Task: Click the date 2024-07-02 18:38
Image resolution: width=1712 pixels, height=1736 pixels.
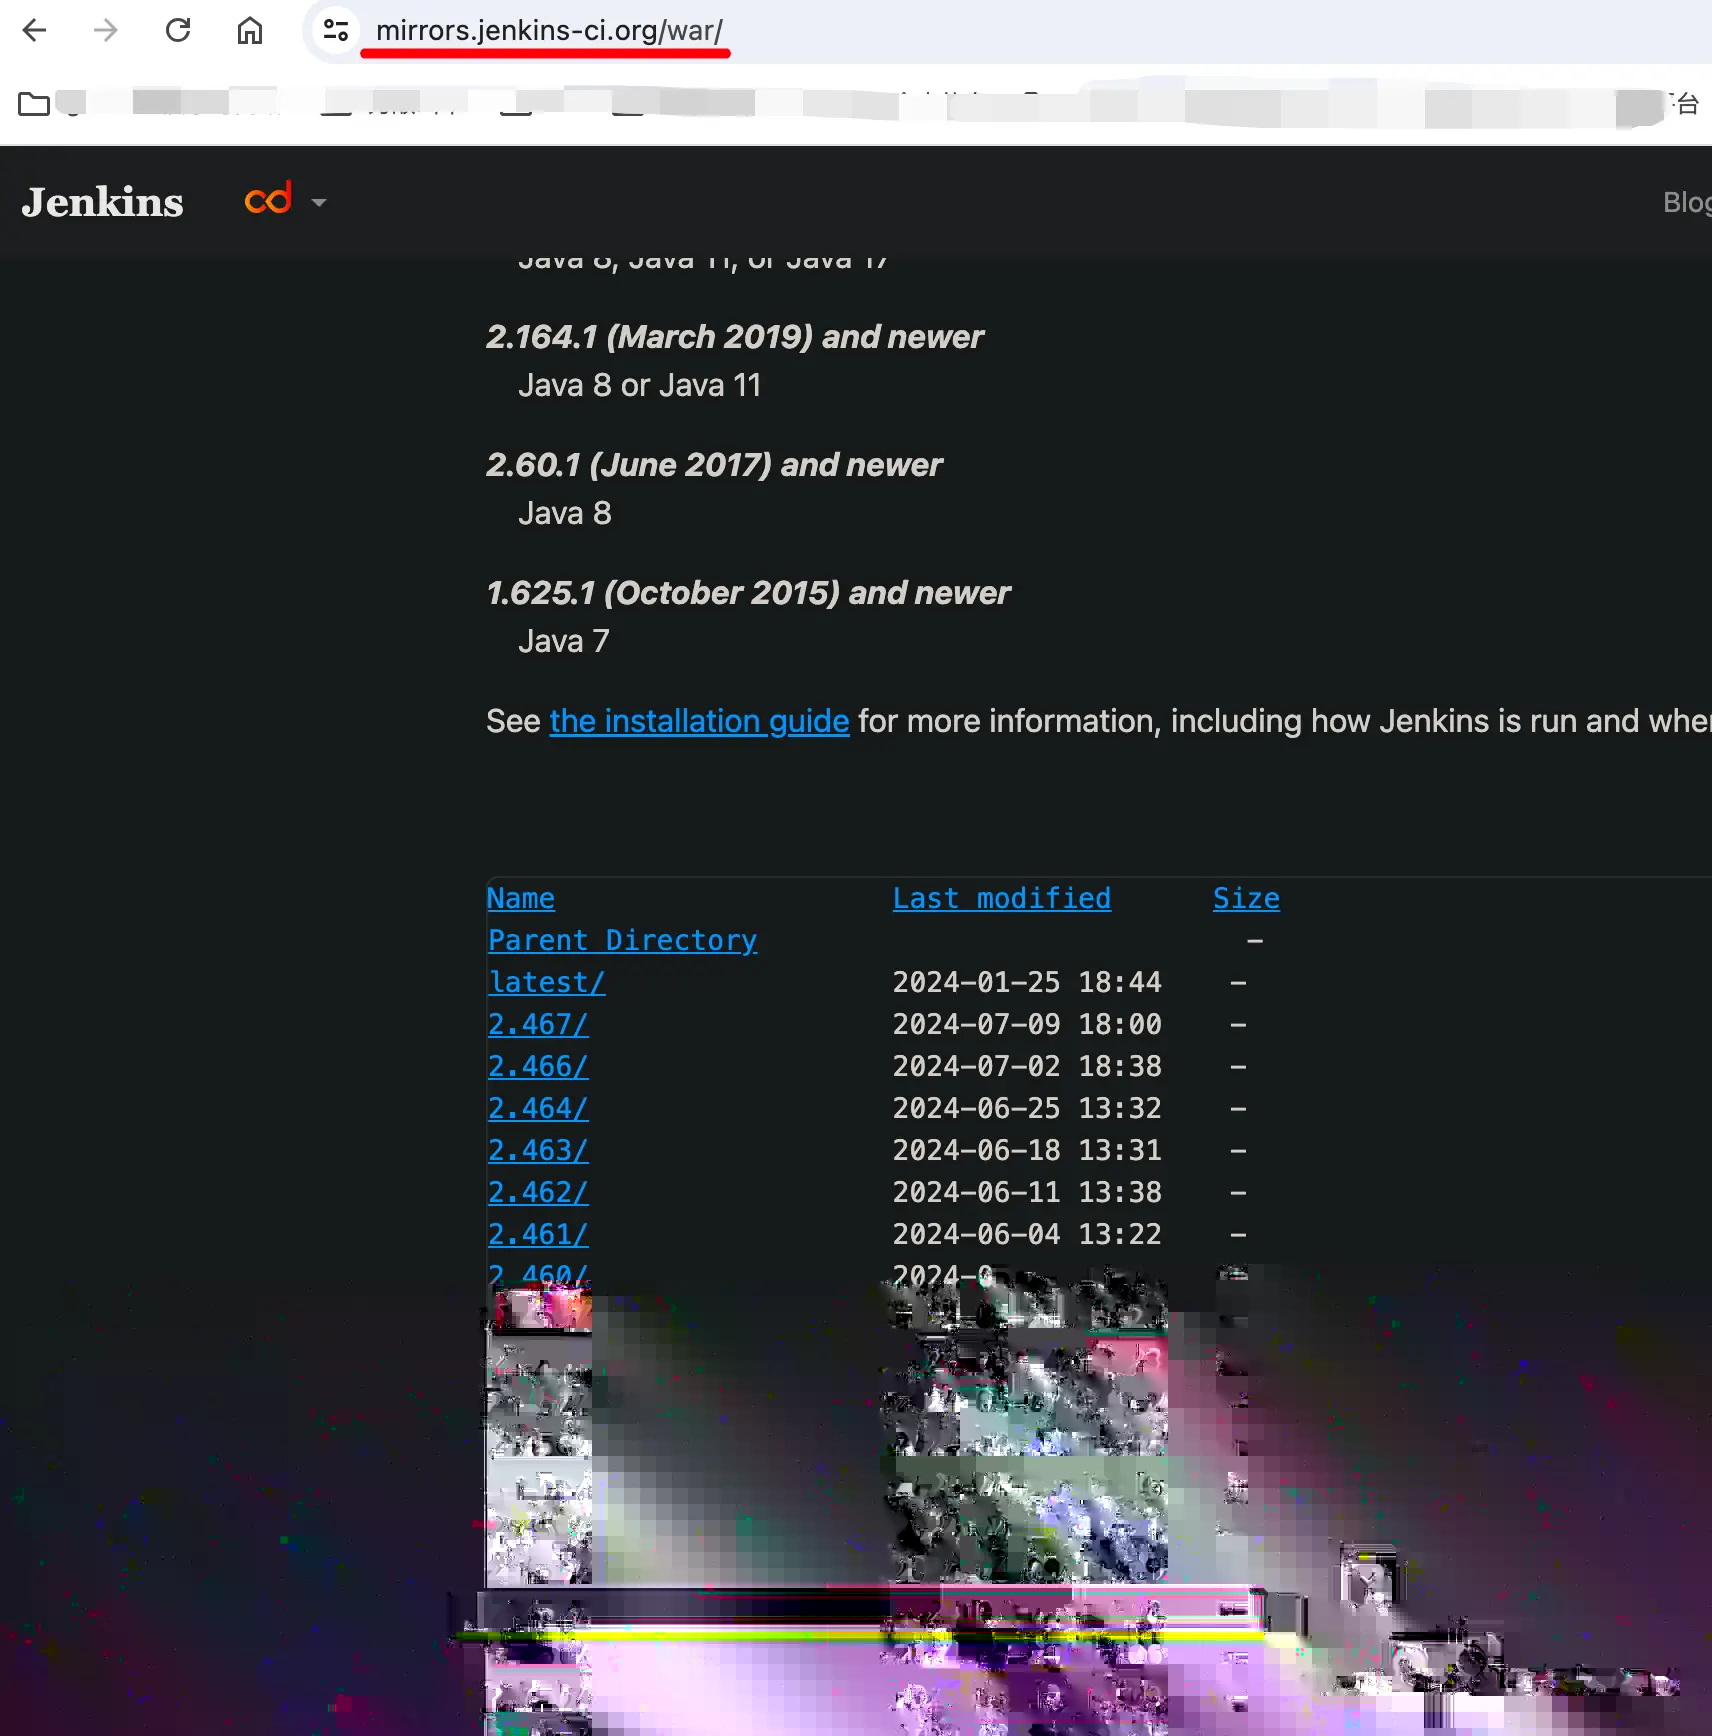Action: pyautogui.click(x=1027, y=1066)
